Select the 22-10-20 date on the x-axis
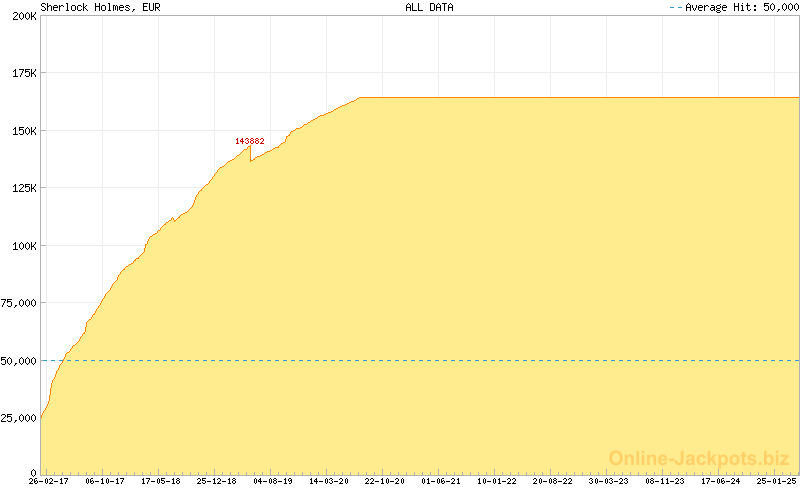The image size is (800, 490). (x=385, y=481)
